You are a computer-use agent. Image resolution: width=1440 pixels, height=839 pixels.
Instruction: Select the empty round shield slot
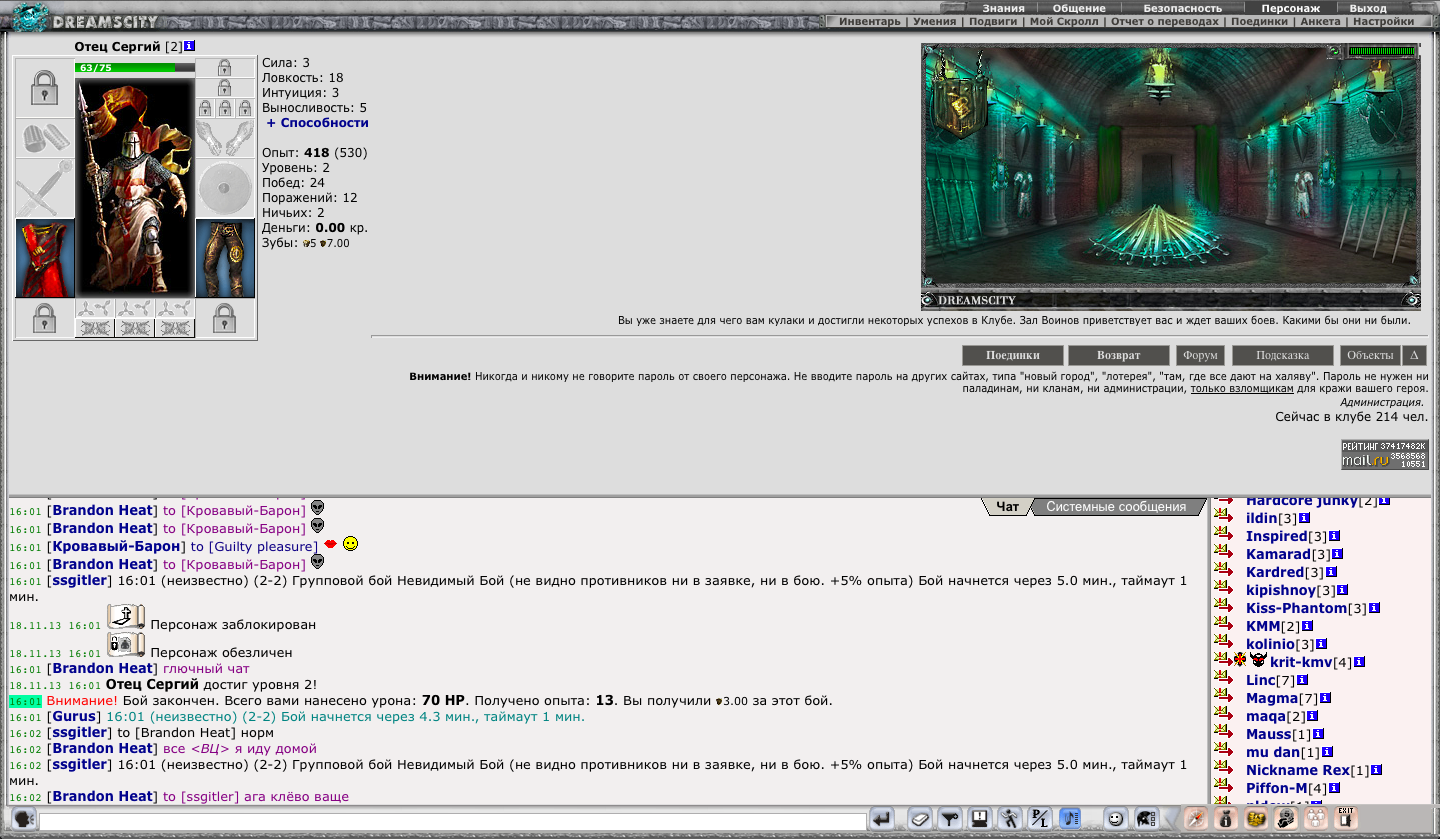click(225, 188)
